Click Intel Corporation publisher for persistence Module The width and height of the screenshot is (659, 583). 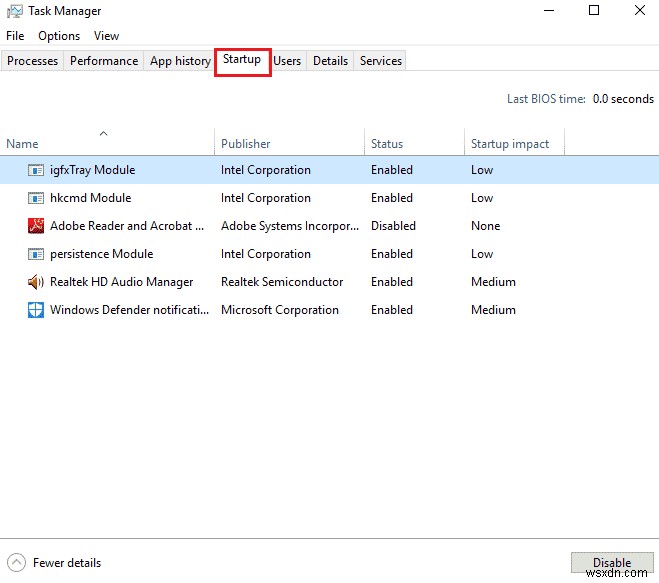266,254
